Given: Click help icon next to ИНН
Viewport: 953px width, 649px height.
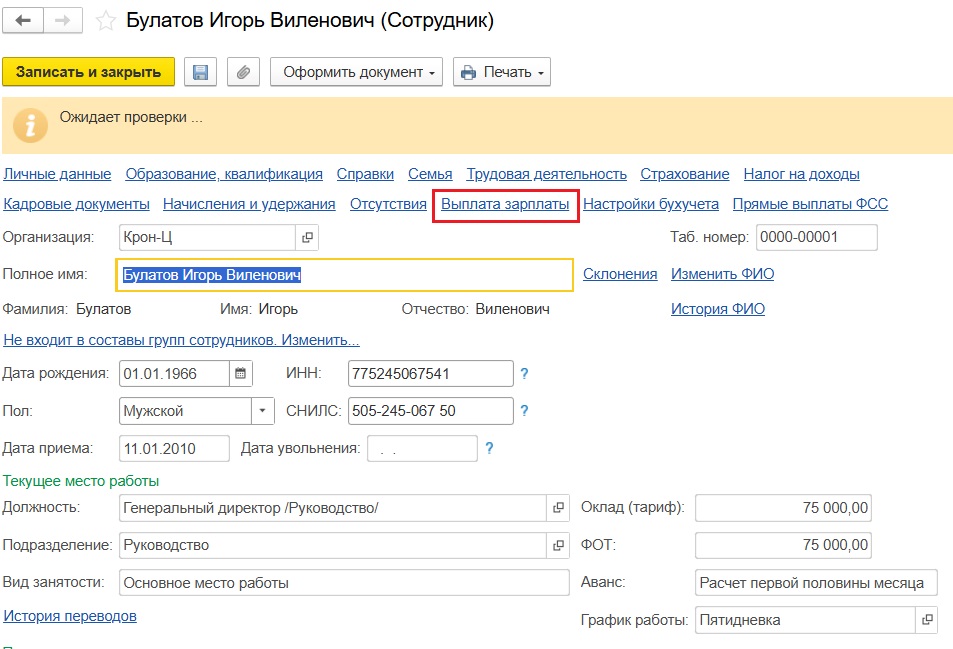Looking at the screenshot, I should 524,373.
